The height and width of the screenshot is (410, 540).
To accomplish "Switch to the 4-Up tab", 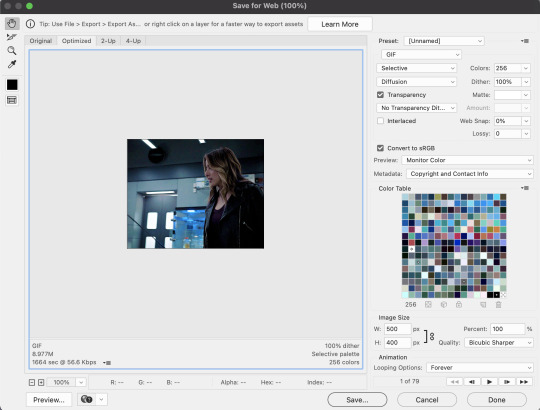I will click(133, 41).
